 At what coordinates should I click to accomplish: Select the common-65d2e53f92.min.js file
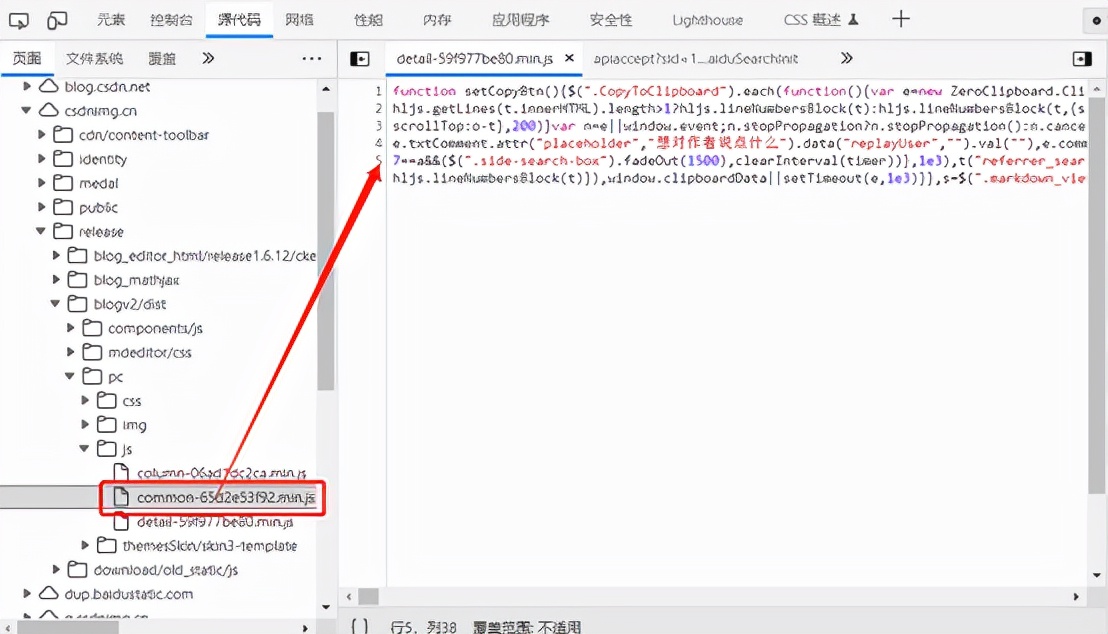pos(225,497)
